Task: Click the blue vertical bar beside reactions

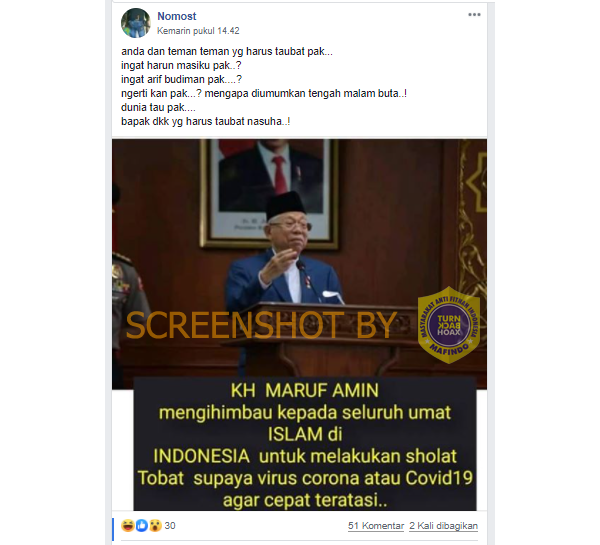Action: 113,530
